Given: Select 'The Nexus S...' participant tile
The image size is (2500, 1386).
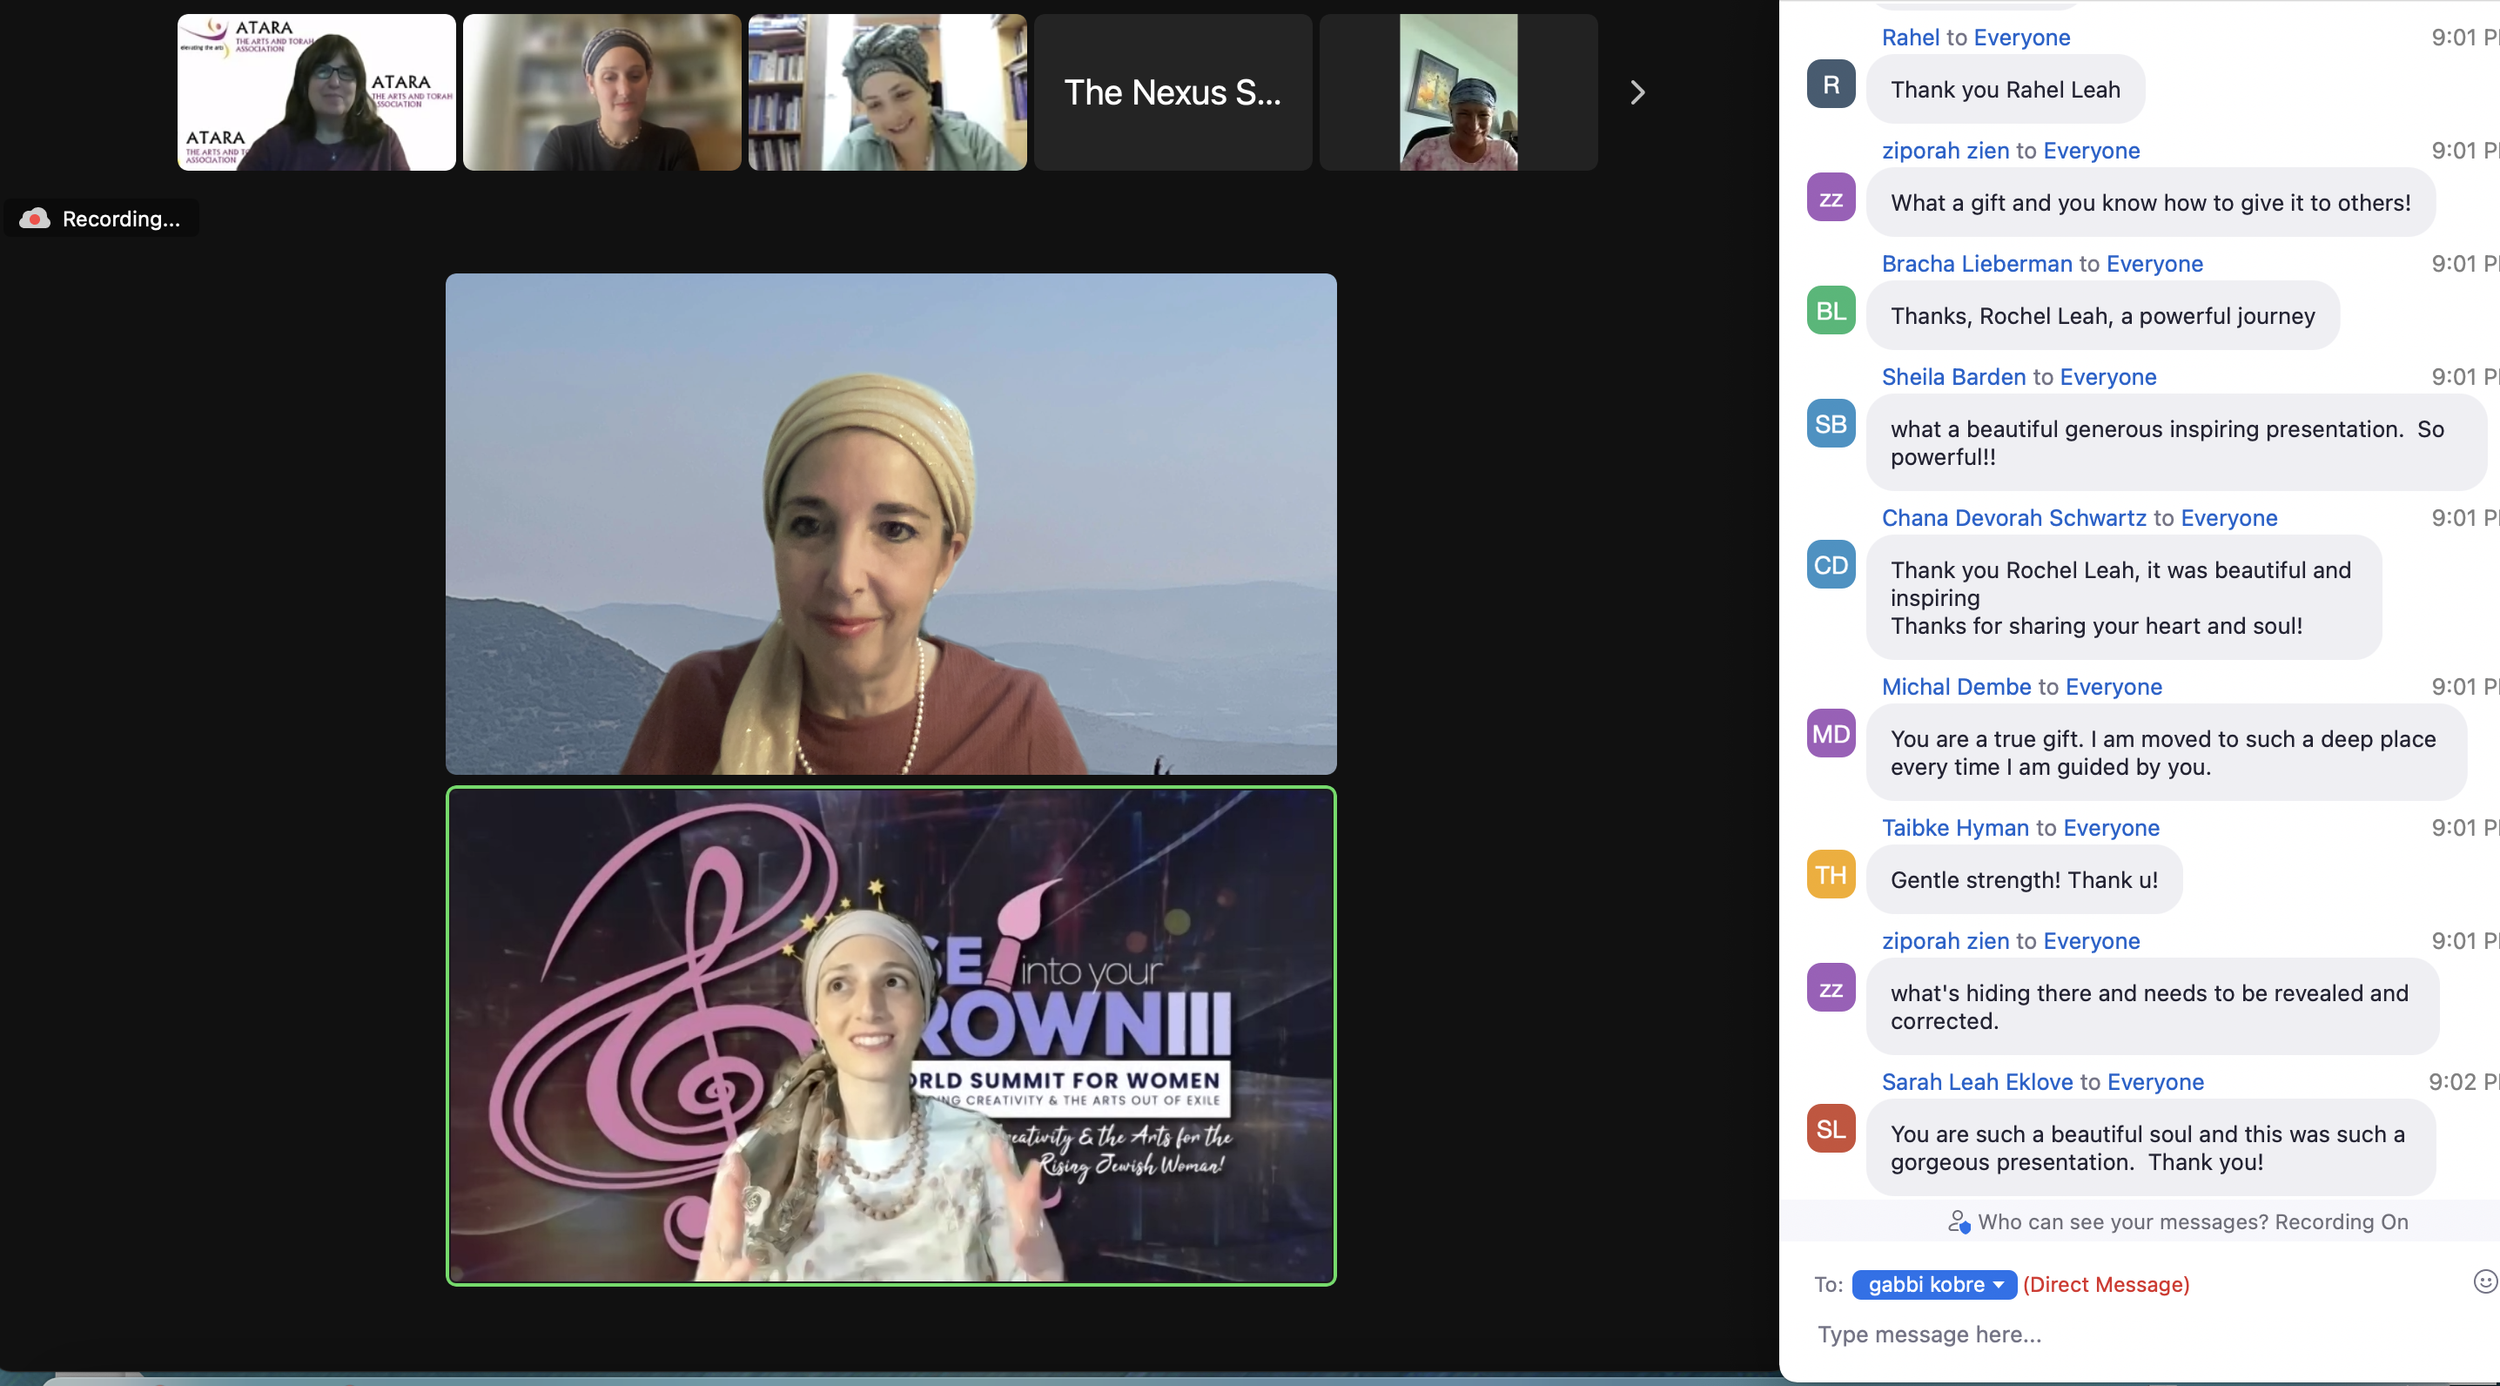Looking at the screenshot, I should (x=1172, y=92).
